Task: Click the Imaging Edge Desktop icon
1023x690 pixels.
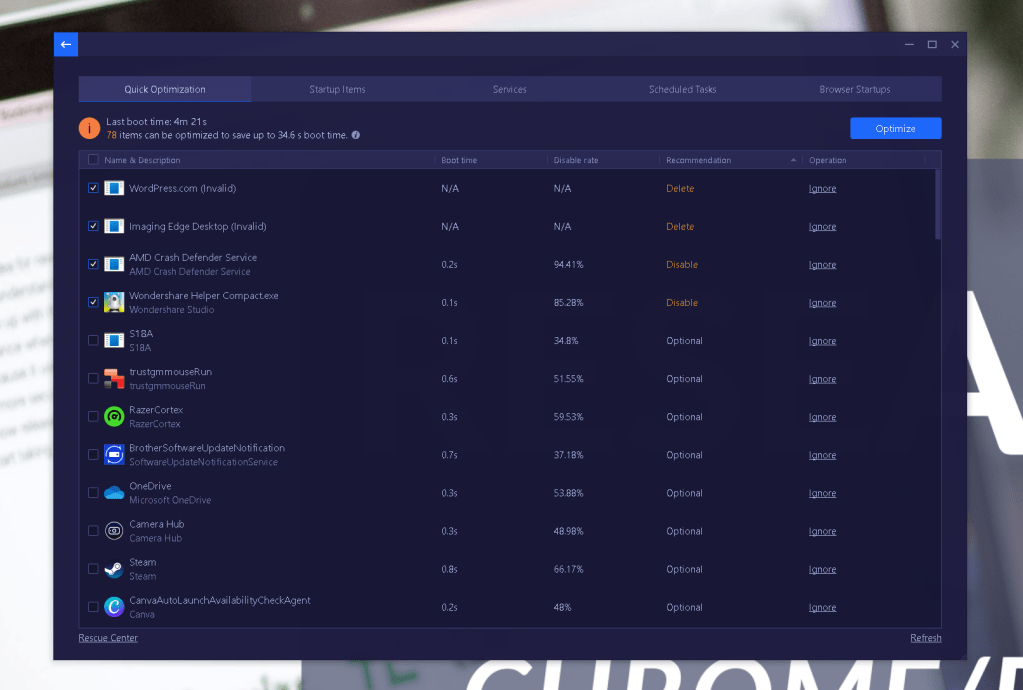Action: tap(114, 226)
